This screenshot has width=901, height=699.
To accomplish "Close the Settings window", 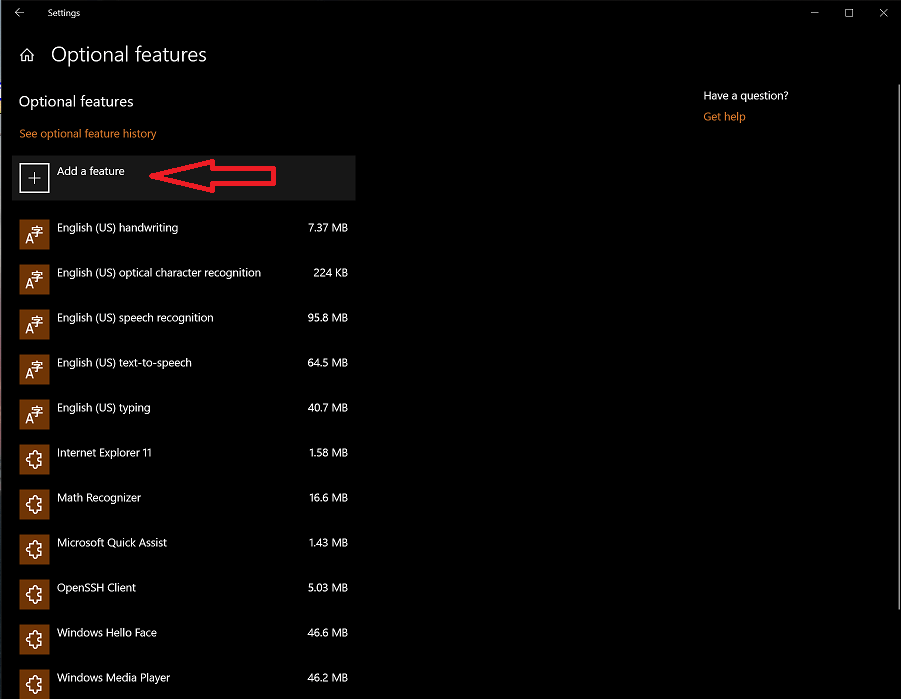I will pos(883,13).
